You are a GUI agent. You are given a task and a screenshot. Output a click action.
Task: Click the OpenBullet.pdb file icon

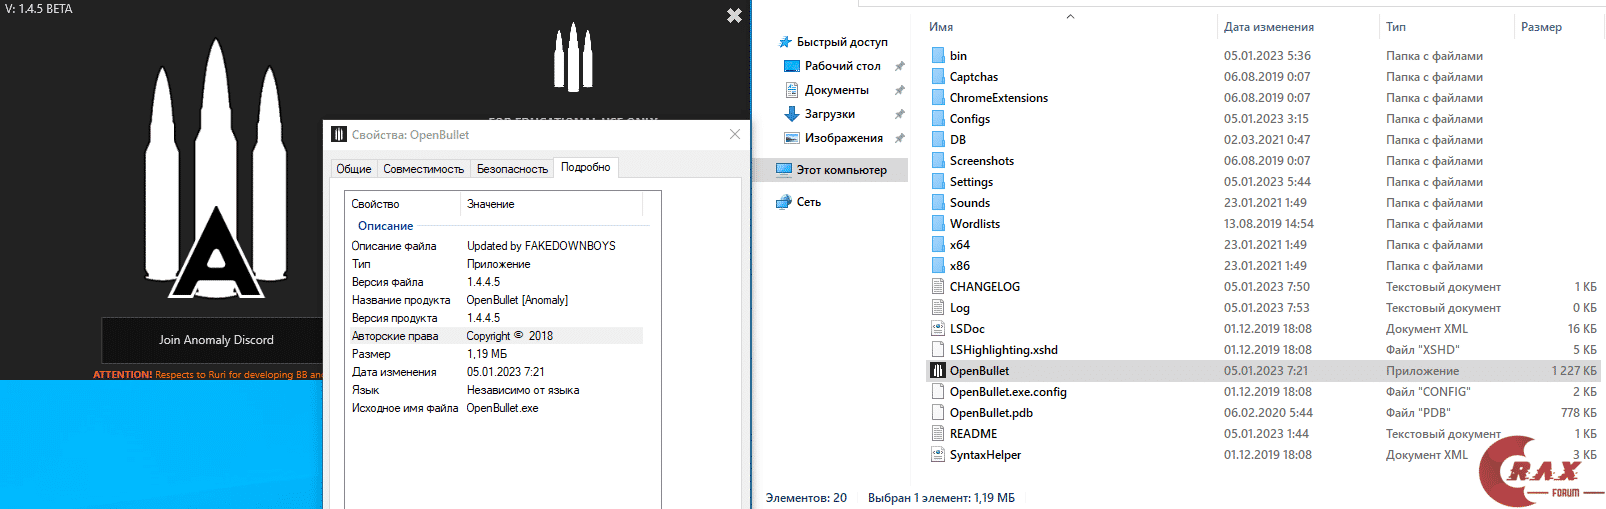pyautogui.click(x=938, y=413)
